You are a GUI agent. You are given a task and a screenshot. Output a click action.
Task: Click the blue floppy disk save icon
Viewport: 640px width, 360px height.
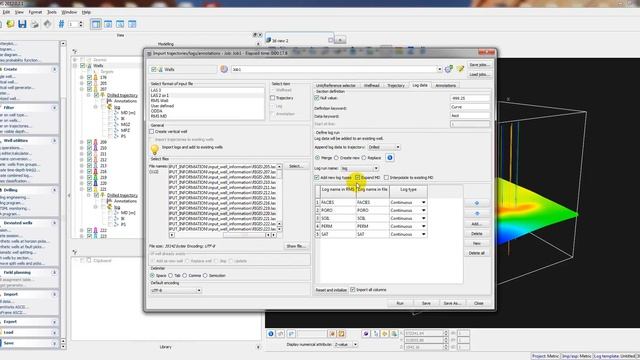point(22,24)
